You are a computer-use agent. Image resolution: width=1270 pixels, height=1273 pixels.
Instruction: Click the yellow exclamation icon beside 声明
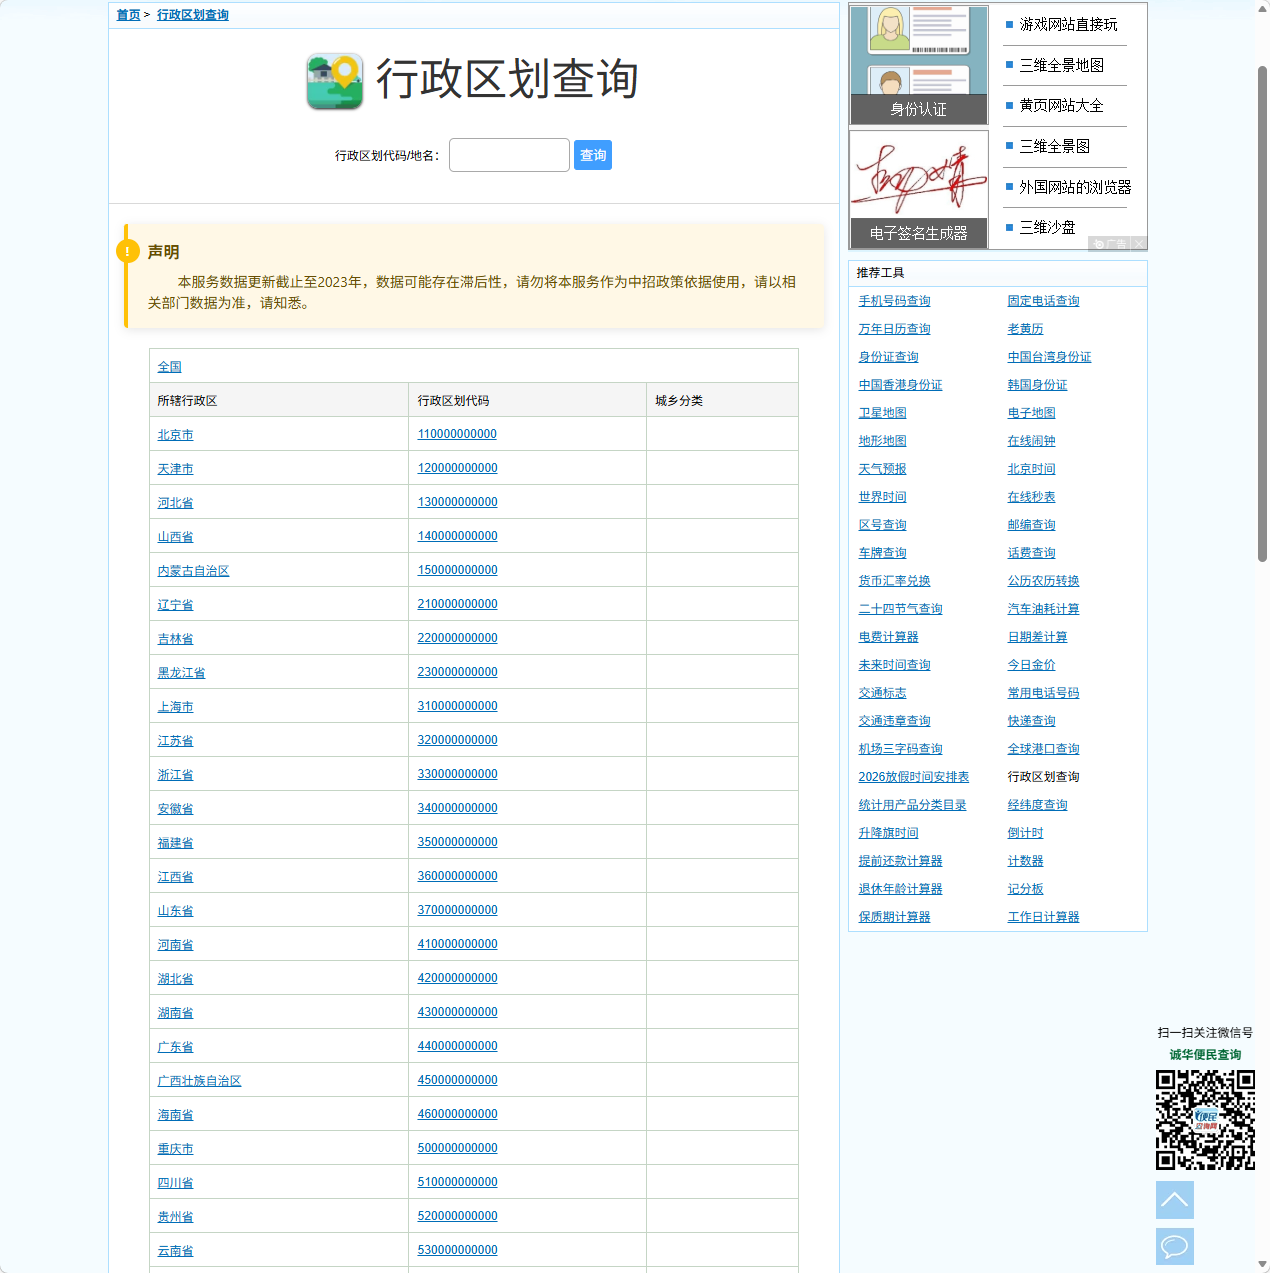point(128,251)
